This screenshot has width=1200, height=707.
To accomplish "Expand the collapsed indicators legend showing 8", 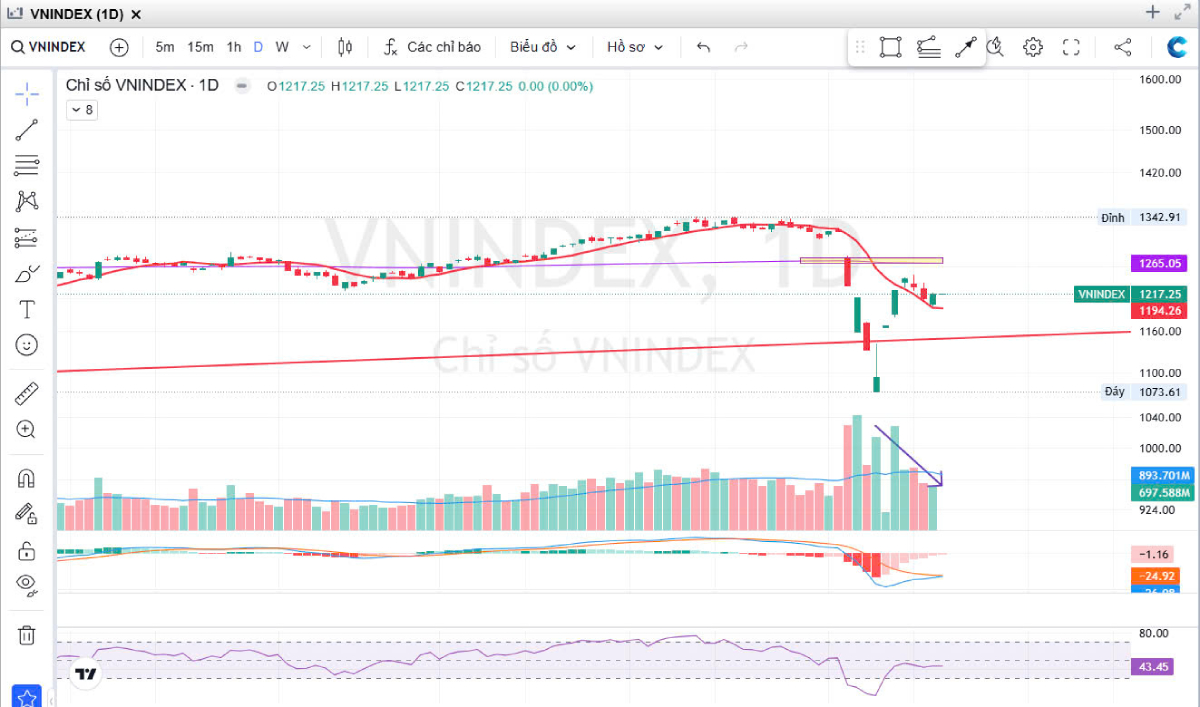I will coord(81,110).
